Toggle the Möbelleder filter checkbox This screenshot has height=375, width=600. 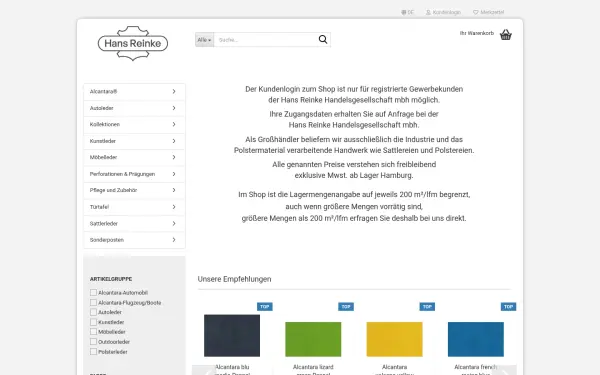coord(93,332)
